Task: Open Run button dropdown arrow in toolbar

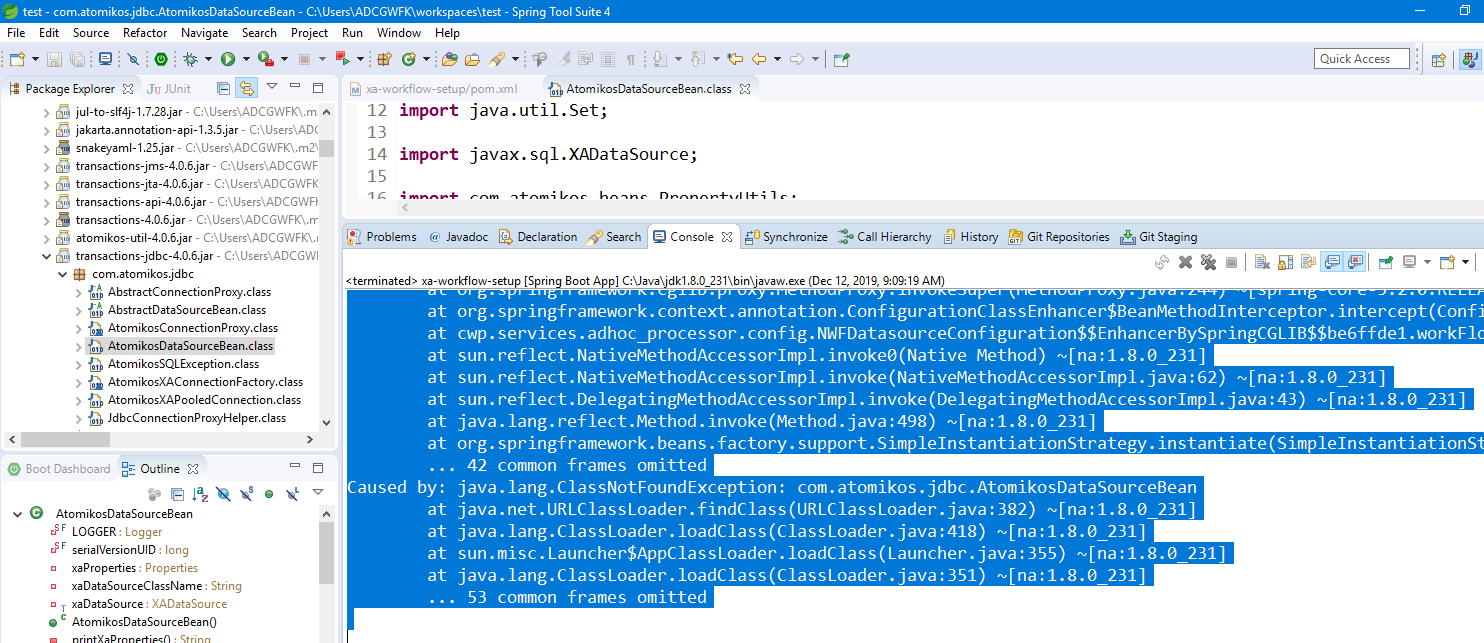Action: click(x=246, y=59)
